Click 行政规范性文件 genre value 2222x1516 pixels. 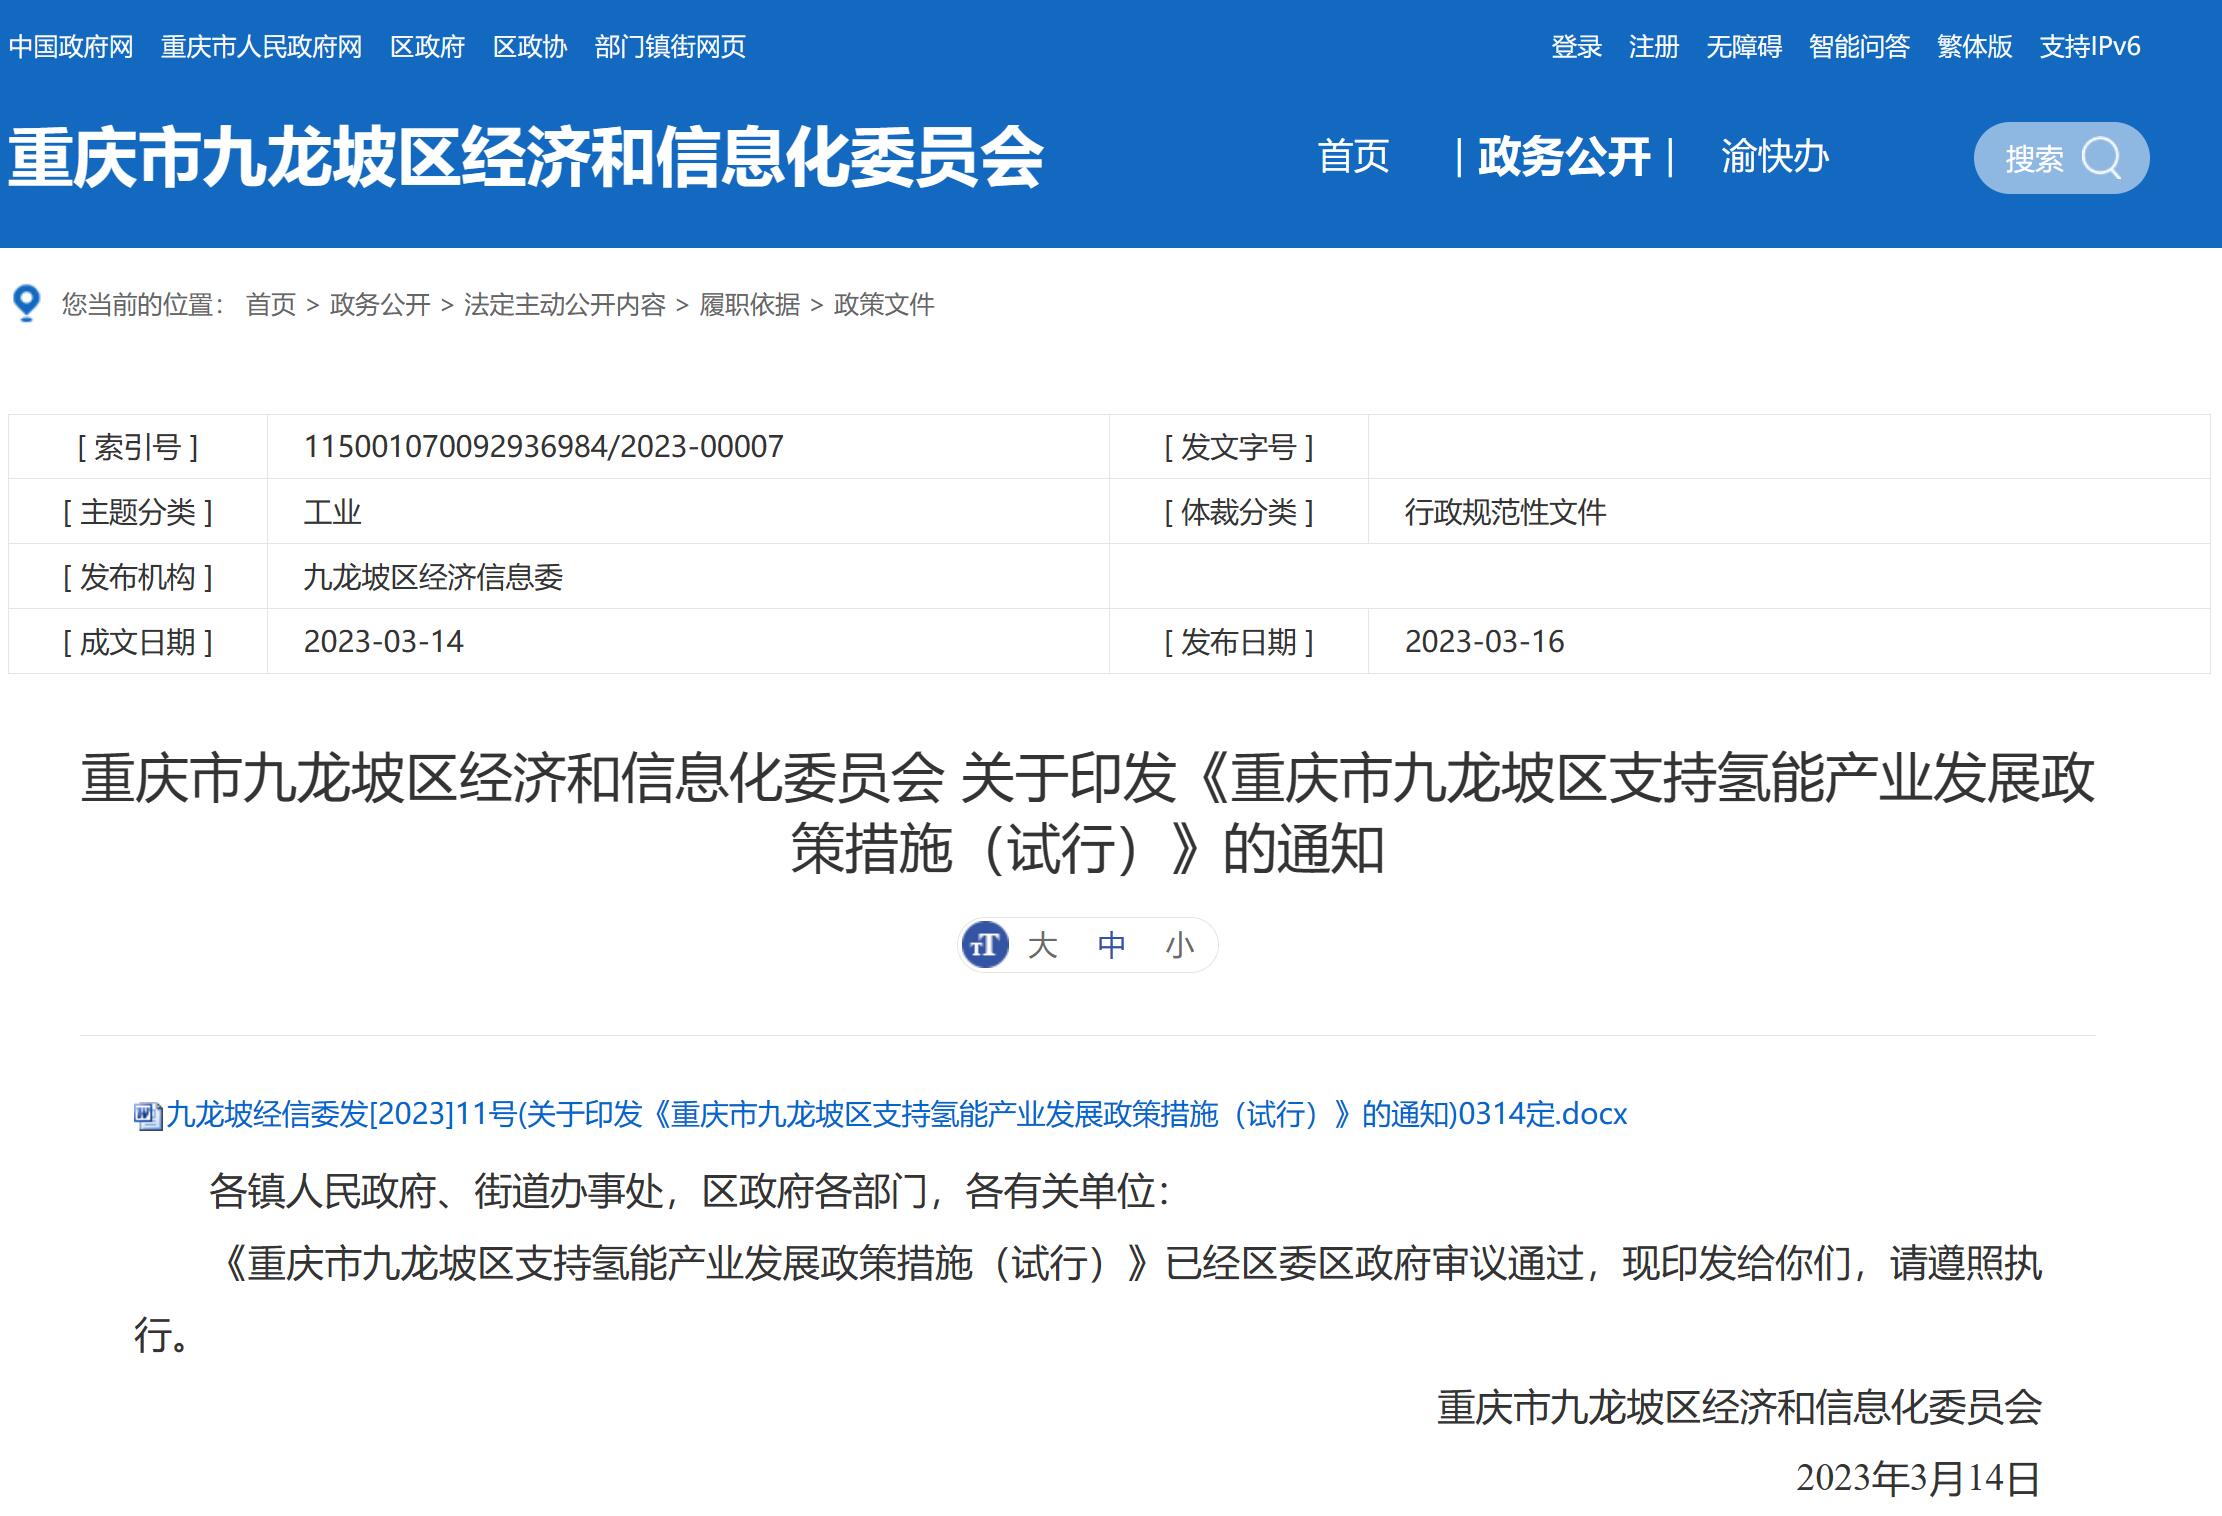(1505, 512)
